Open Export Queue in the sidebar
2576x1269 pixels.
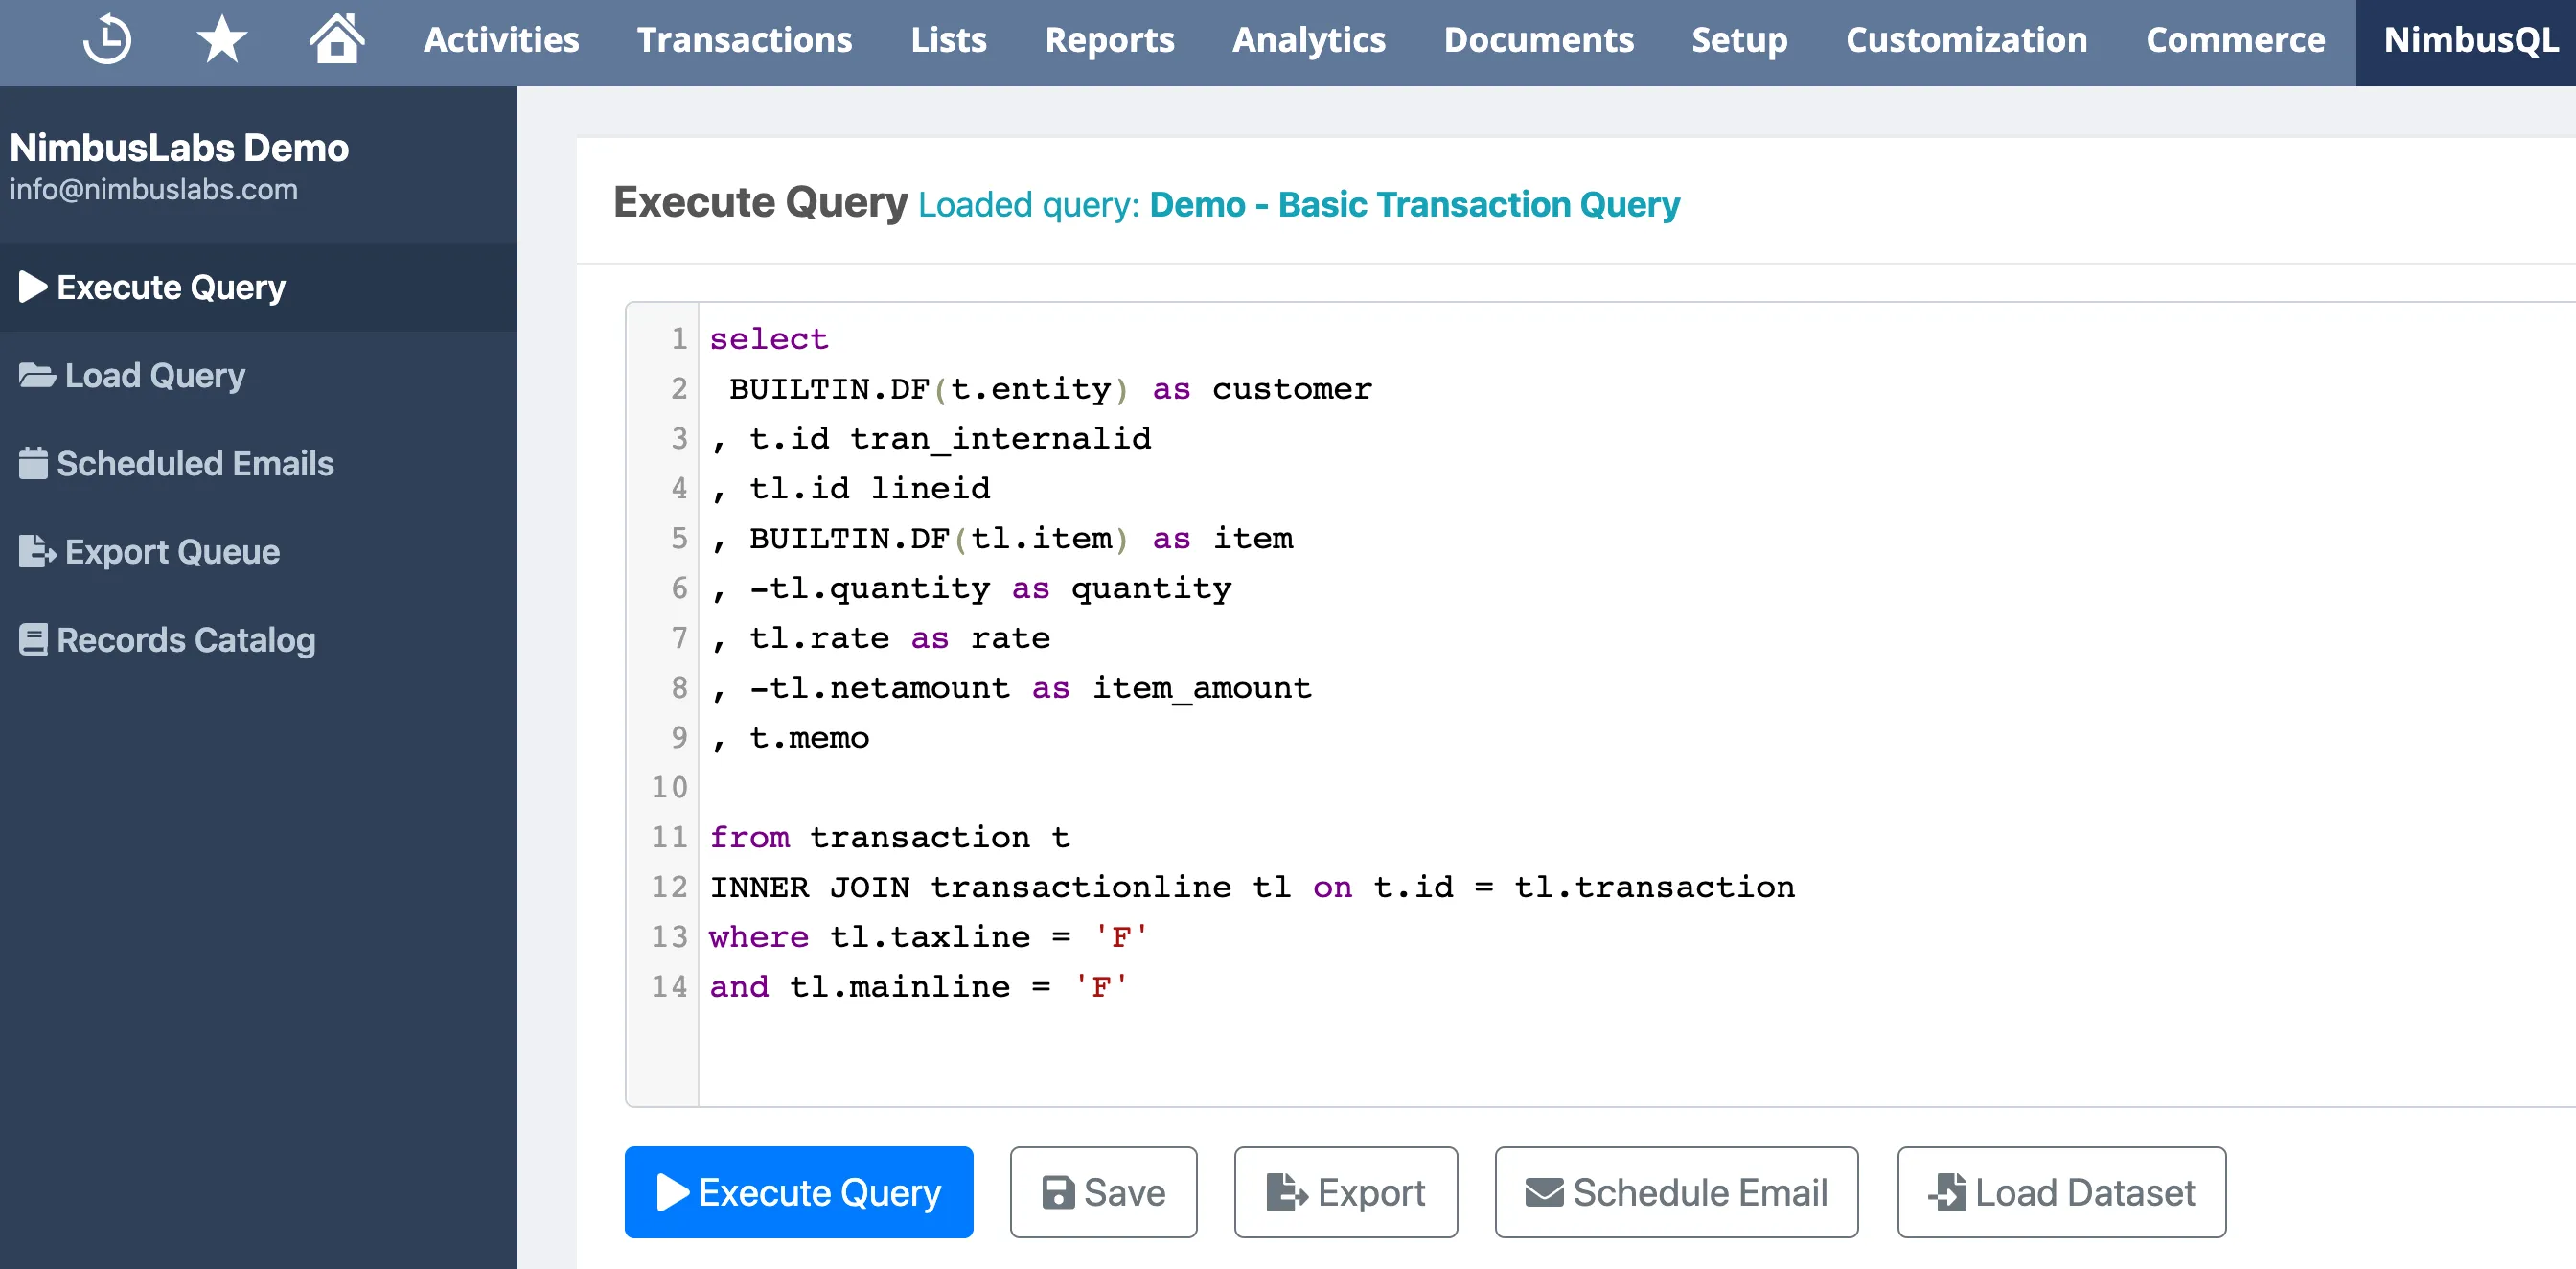pyautogui.click(x=259, y=552)
